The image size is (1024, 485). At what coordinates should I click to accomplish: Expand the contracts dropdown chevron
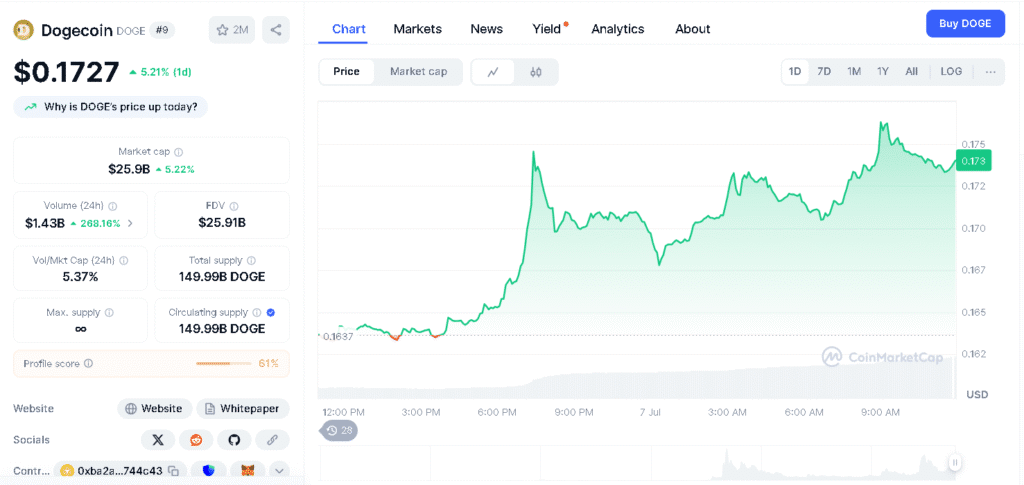coord(280,471)
